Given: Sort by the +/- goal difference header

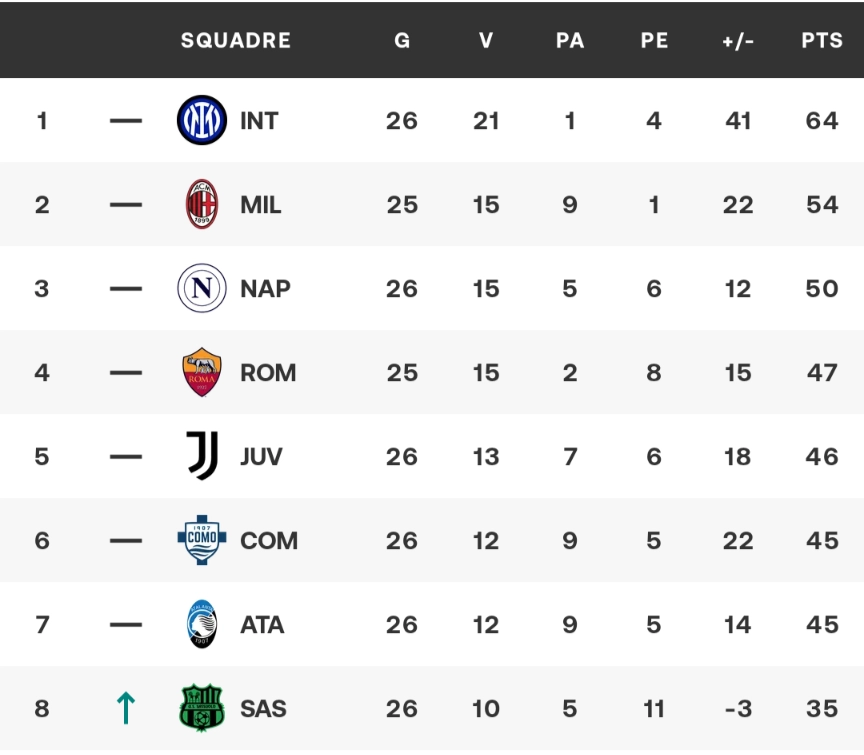Looking at the screenshot, I should 738,41.
